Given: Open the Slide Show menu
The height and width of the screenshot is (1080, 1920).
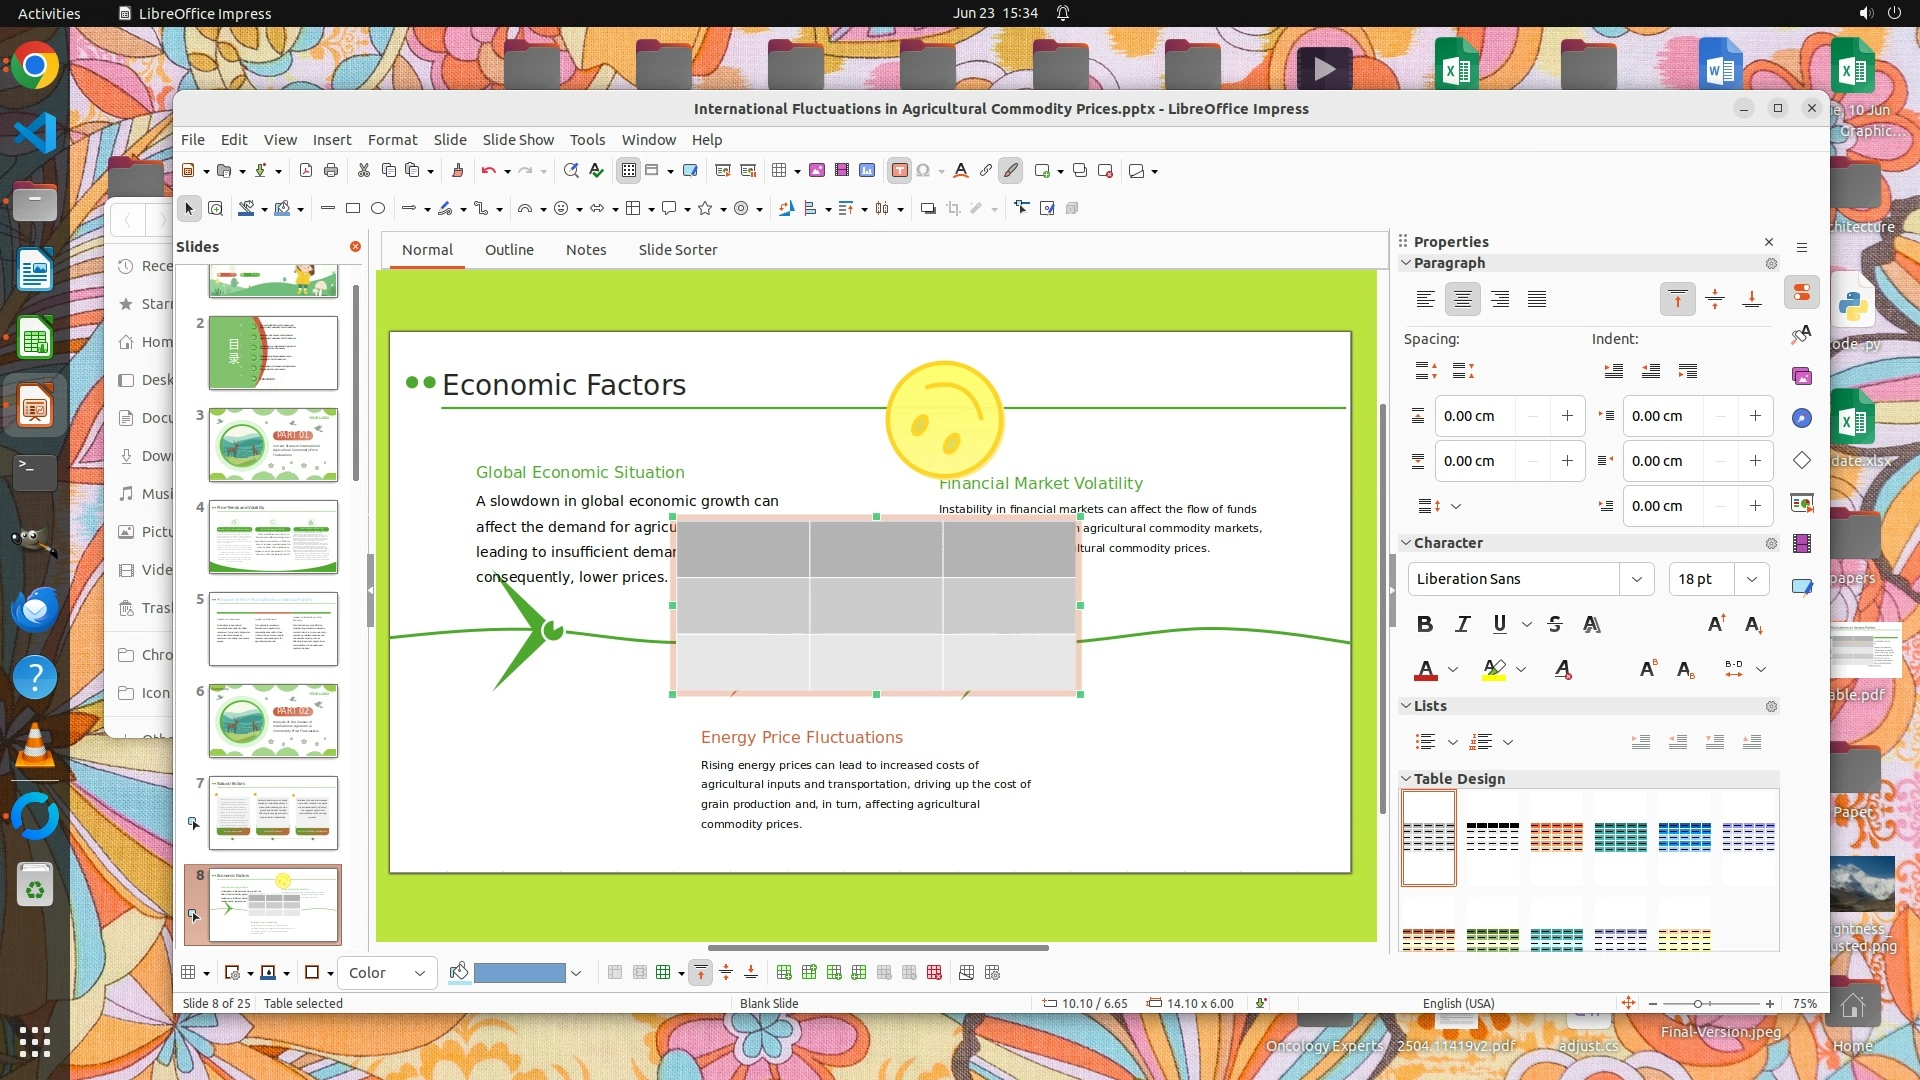Looking at the screenshot, I should (517, 140).
